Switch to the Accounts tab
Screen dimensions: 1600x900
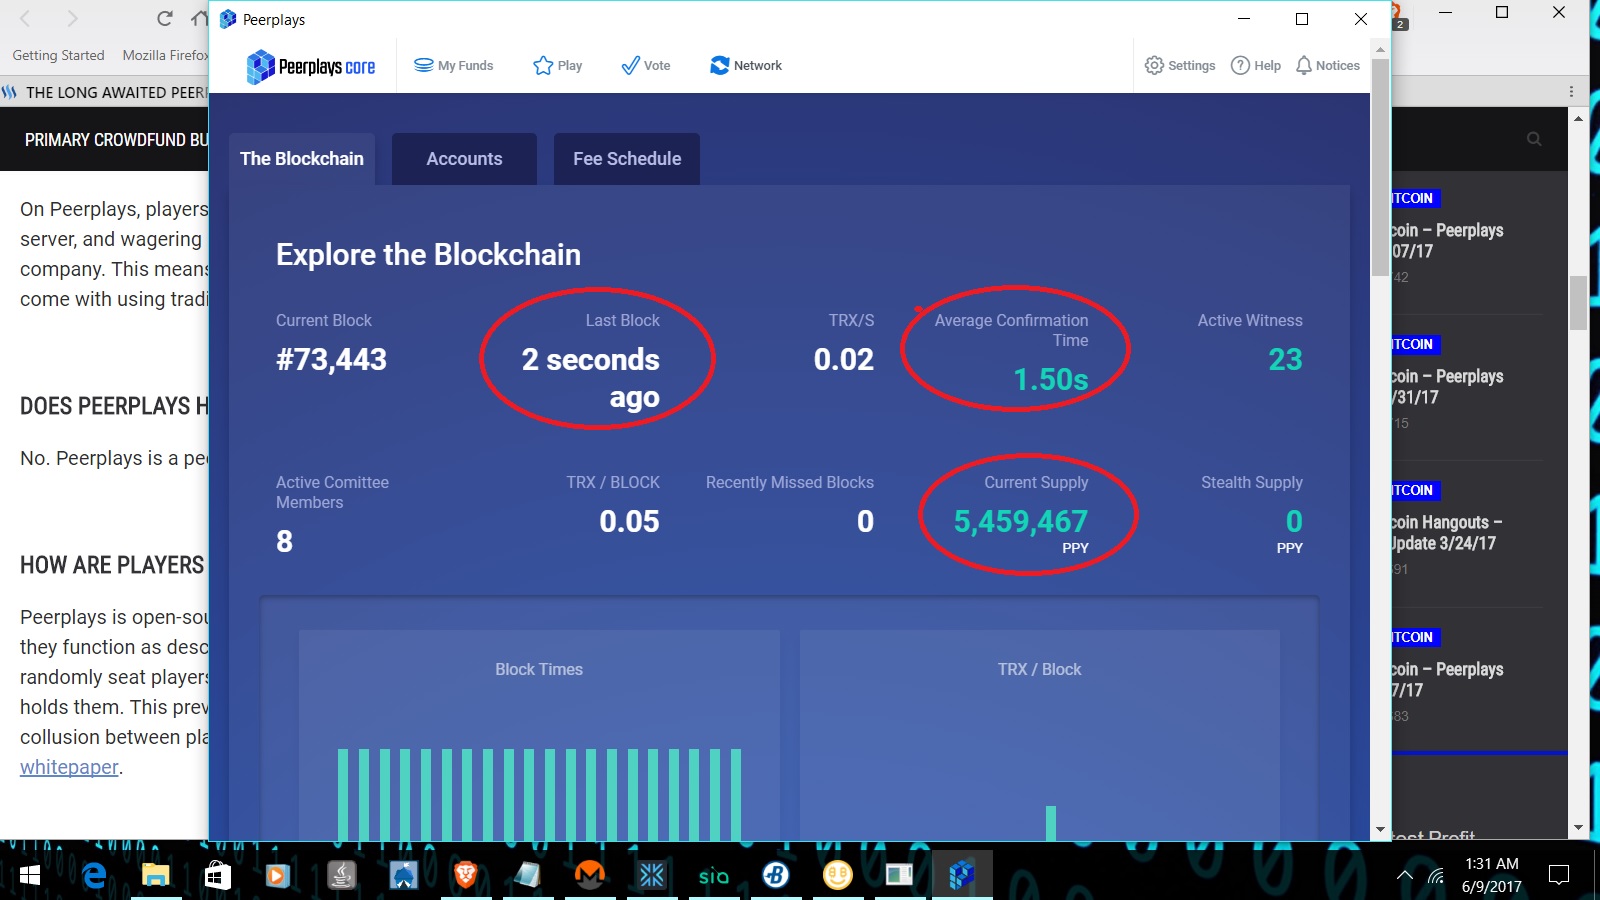(x=464, y=159)
